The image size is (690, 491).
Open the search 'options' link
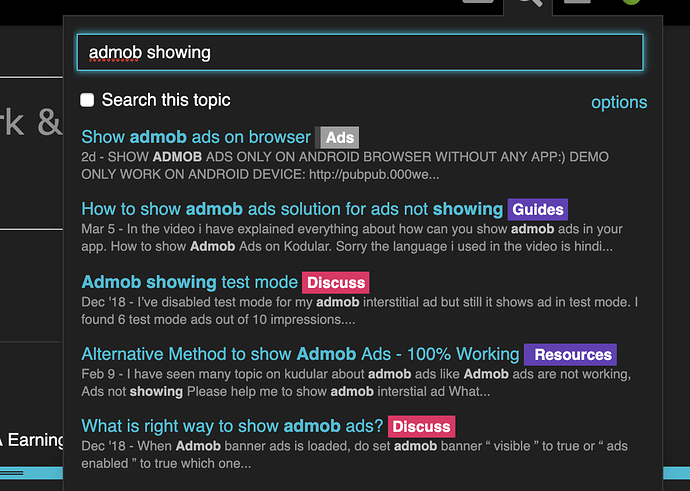(619, 102)
